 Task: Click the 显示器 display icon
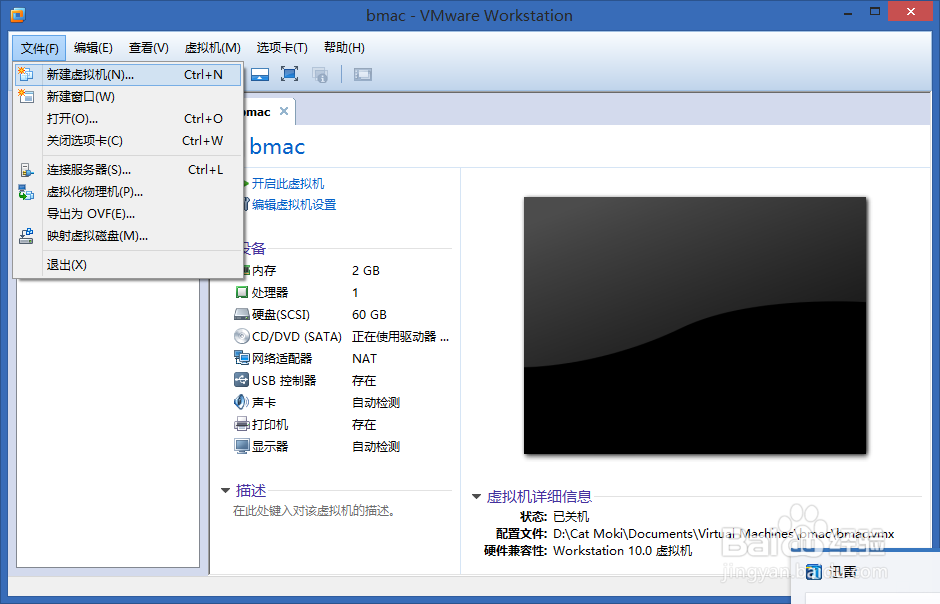242,446
